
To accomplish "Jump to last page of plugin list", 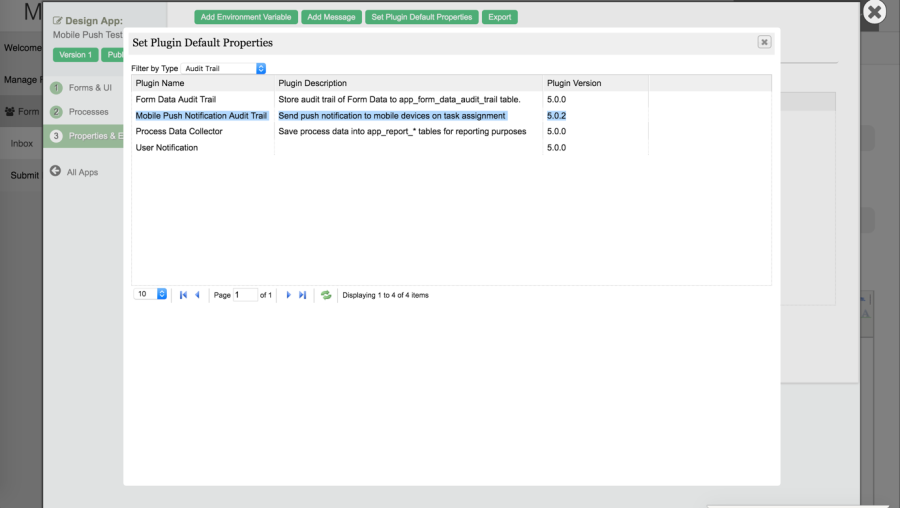I will point(303,295).
